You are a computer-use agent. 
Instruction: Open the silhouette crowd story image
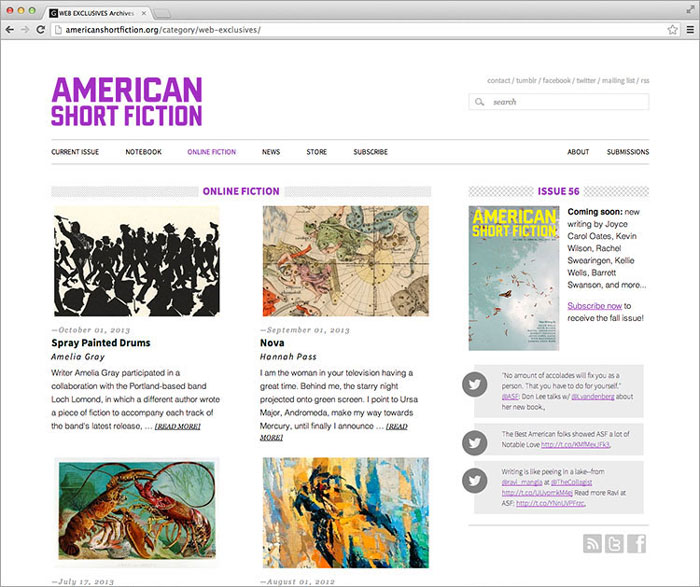tap(137, 261)
